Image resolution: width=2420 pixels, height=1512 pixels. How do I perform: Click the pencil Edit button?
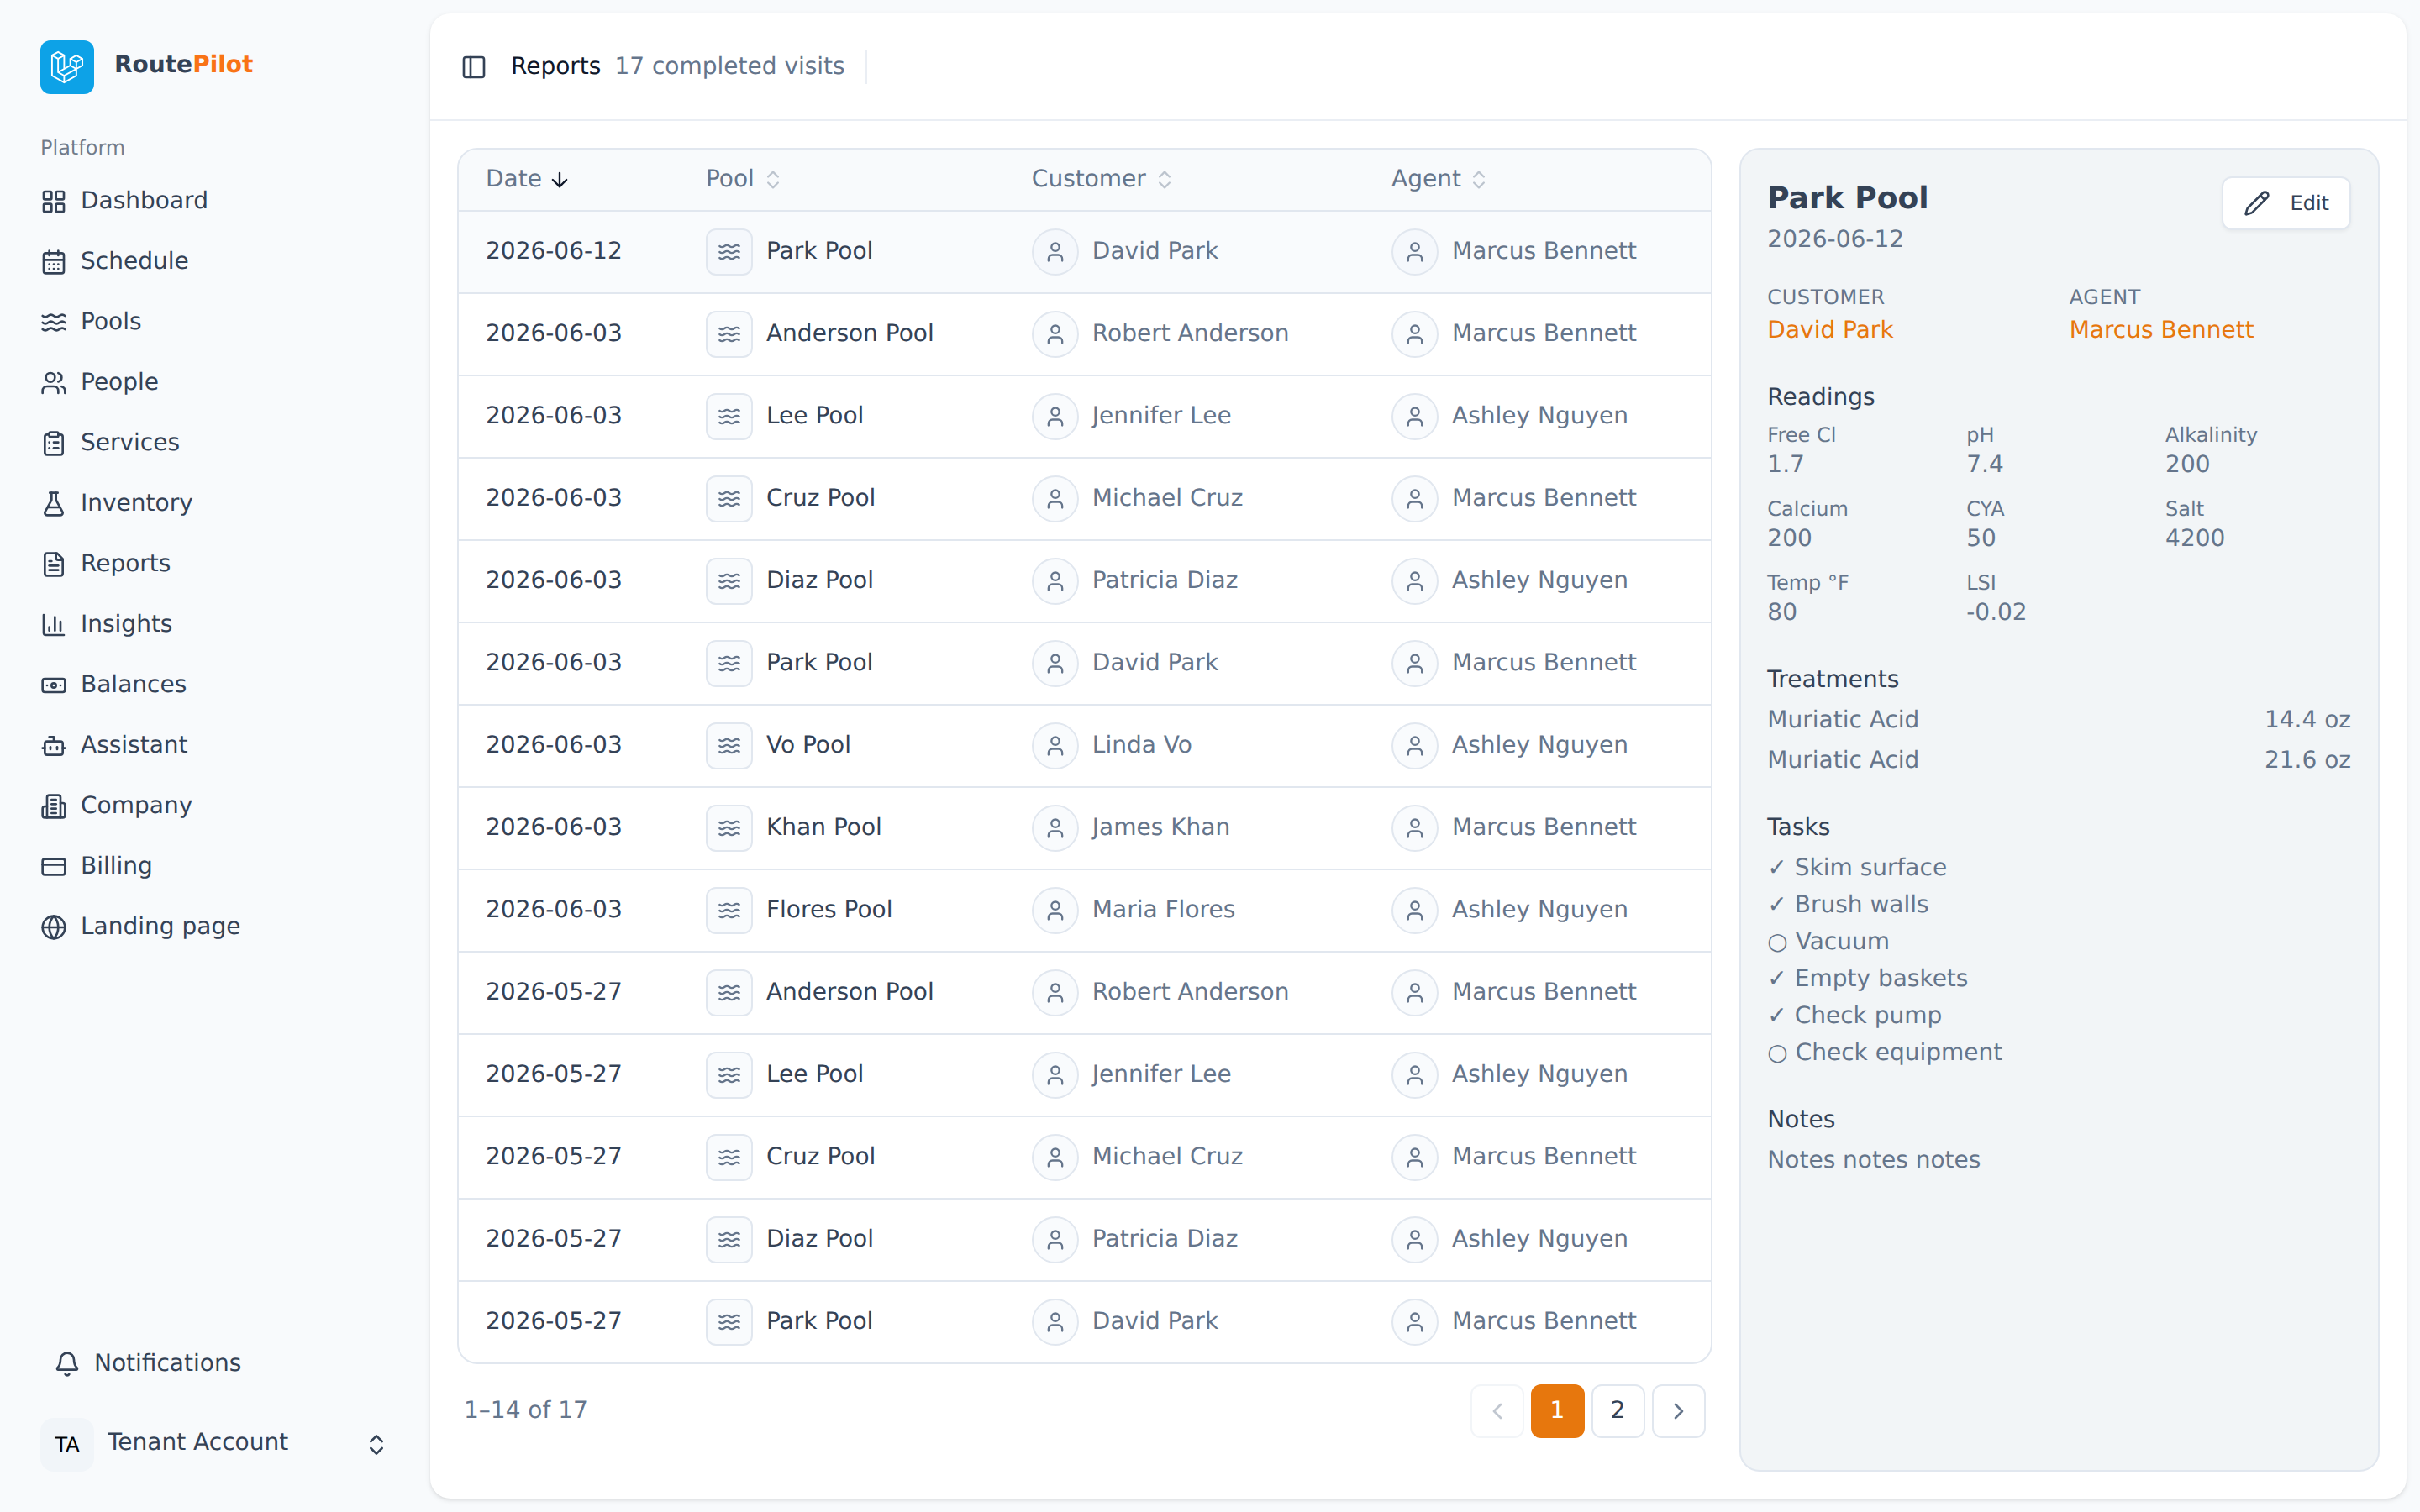pyautogui.click(x=2286, y=203)
